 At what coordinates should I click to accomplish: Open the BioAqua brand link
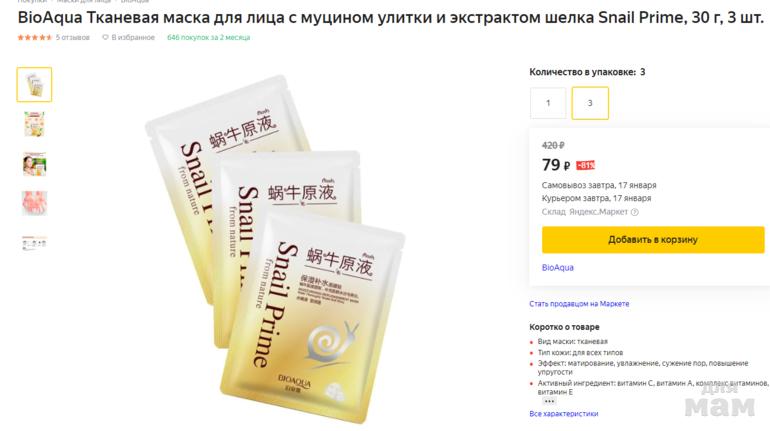[557, 268]
